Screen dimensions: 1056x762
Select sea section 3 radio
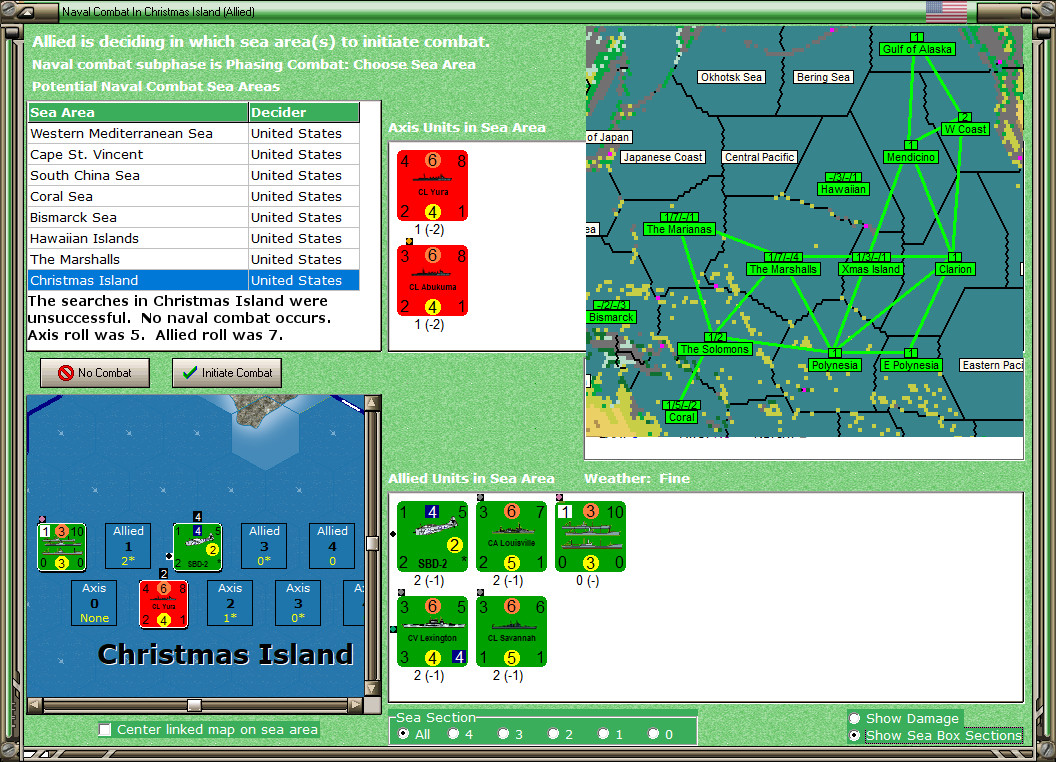pyautogui.click(x=503, y=734)
